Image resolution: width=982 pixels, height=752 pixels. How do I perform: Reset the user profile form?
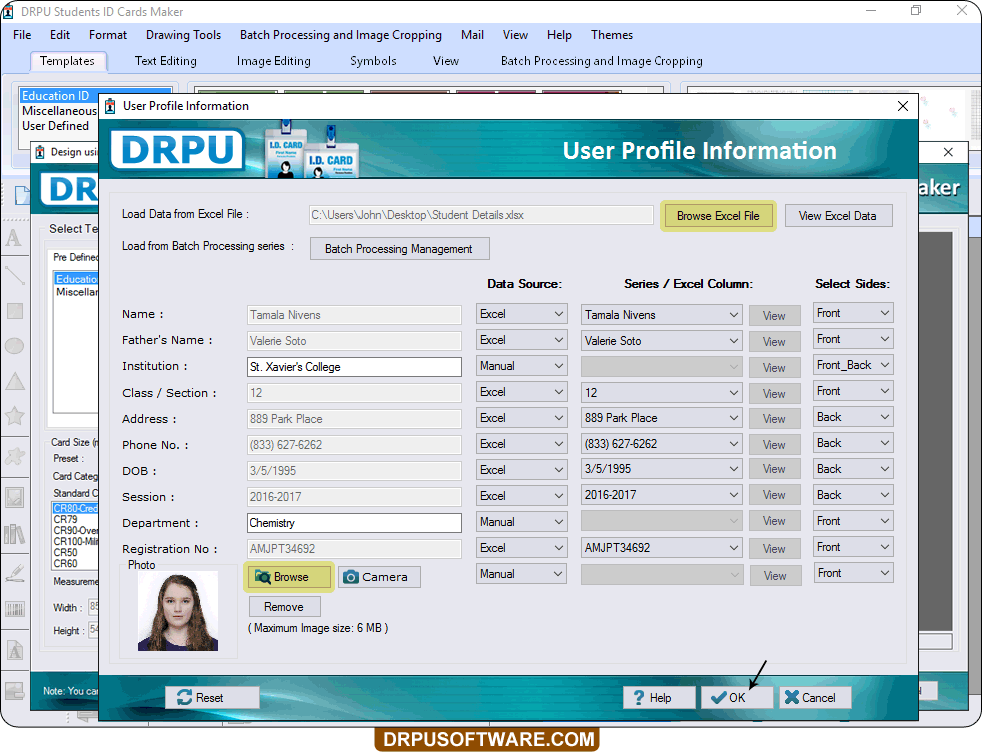(212, 698)
